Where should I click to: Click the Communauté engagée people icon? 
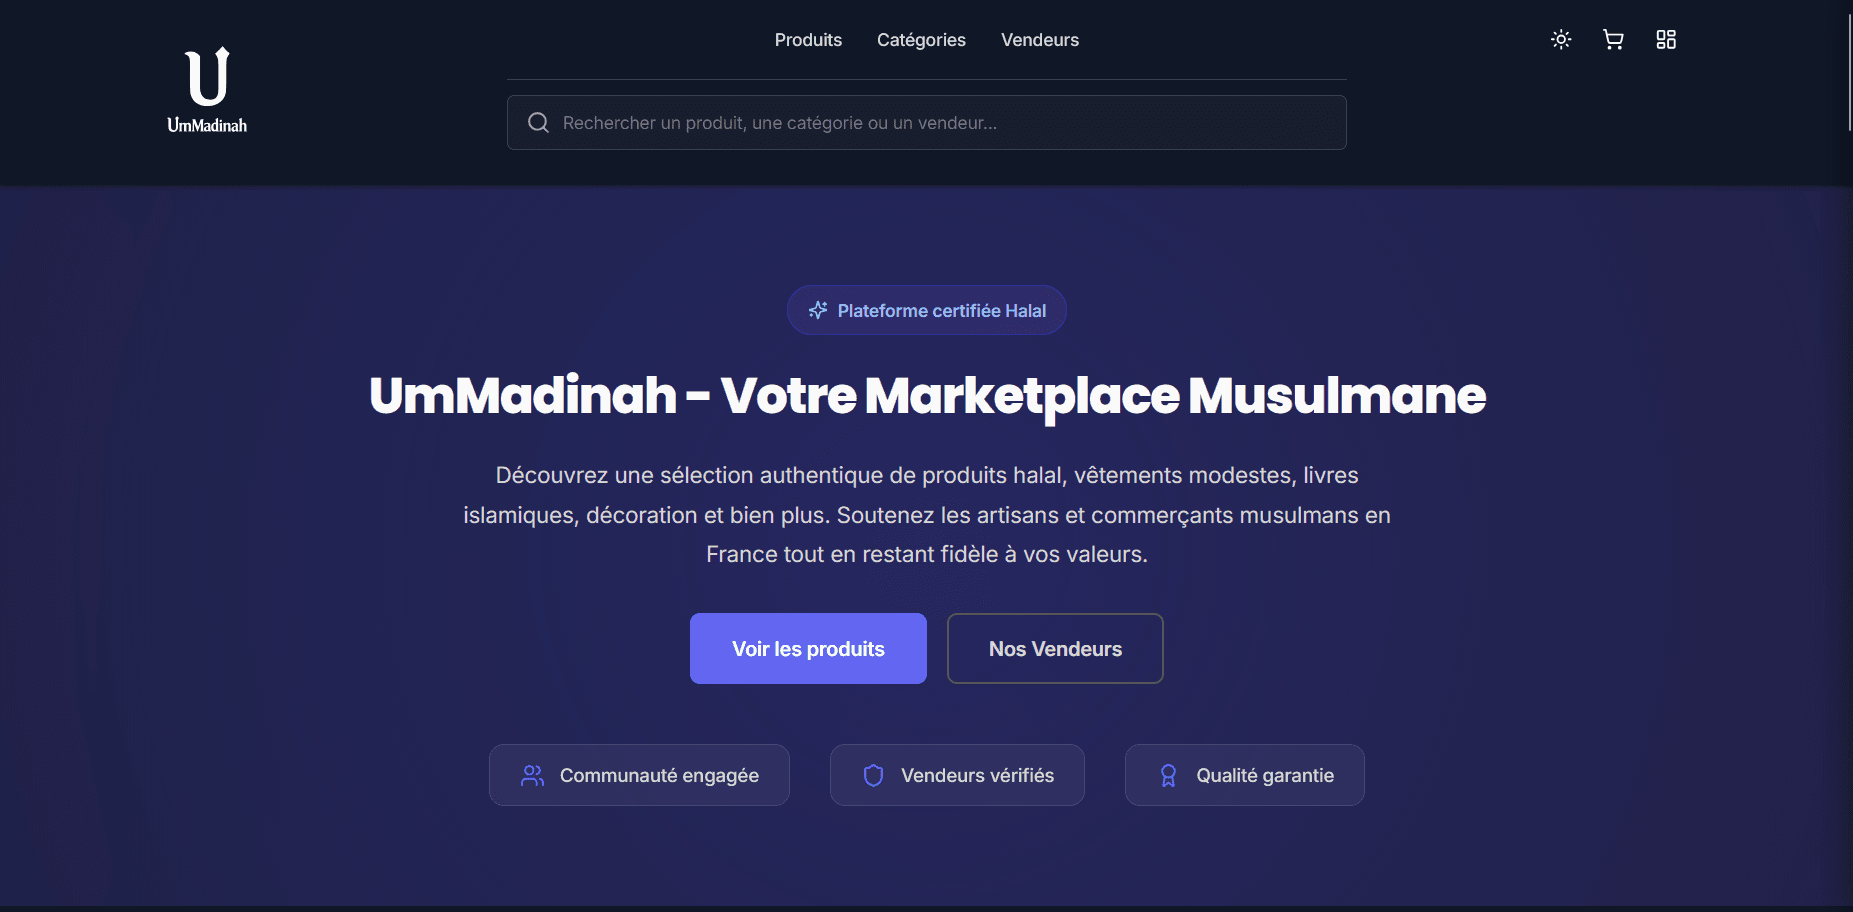[532, 776]
